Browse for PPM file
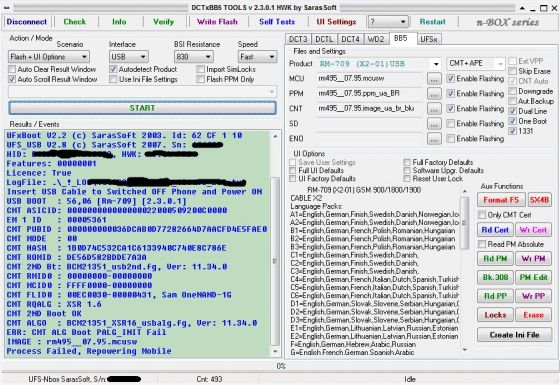 [434, 94]
